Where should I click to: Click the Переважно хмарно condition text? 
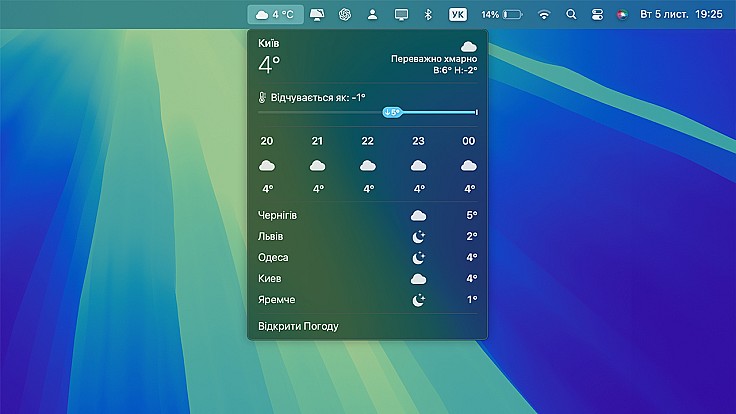(434, 59)
